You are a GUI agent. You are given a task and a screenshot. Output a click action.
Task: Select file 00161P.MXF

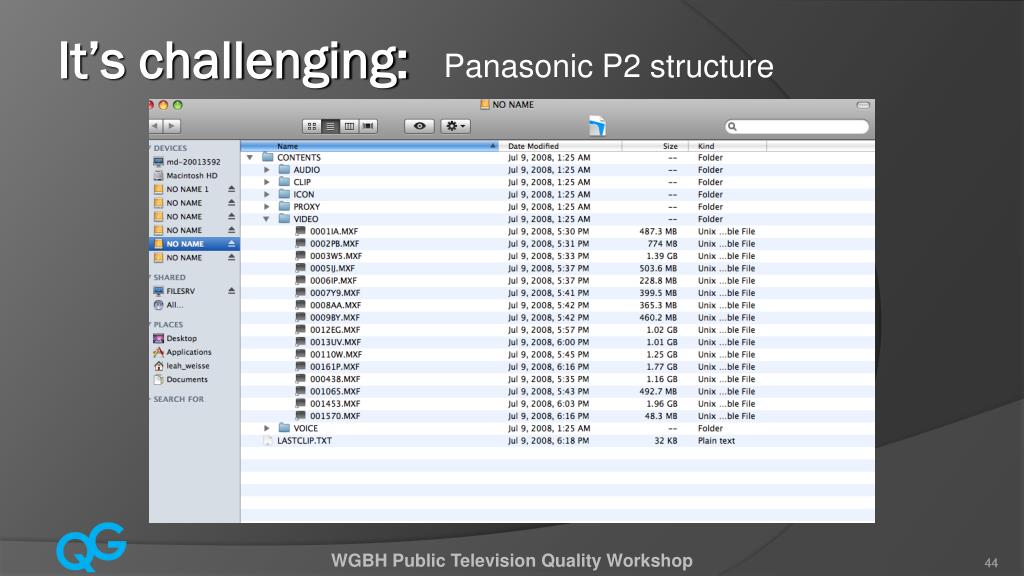tap(334, 367)
